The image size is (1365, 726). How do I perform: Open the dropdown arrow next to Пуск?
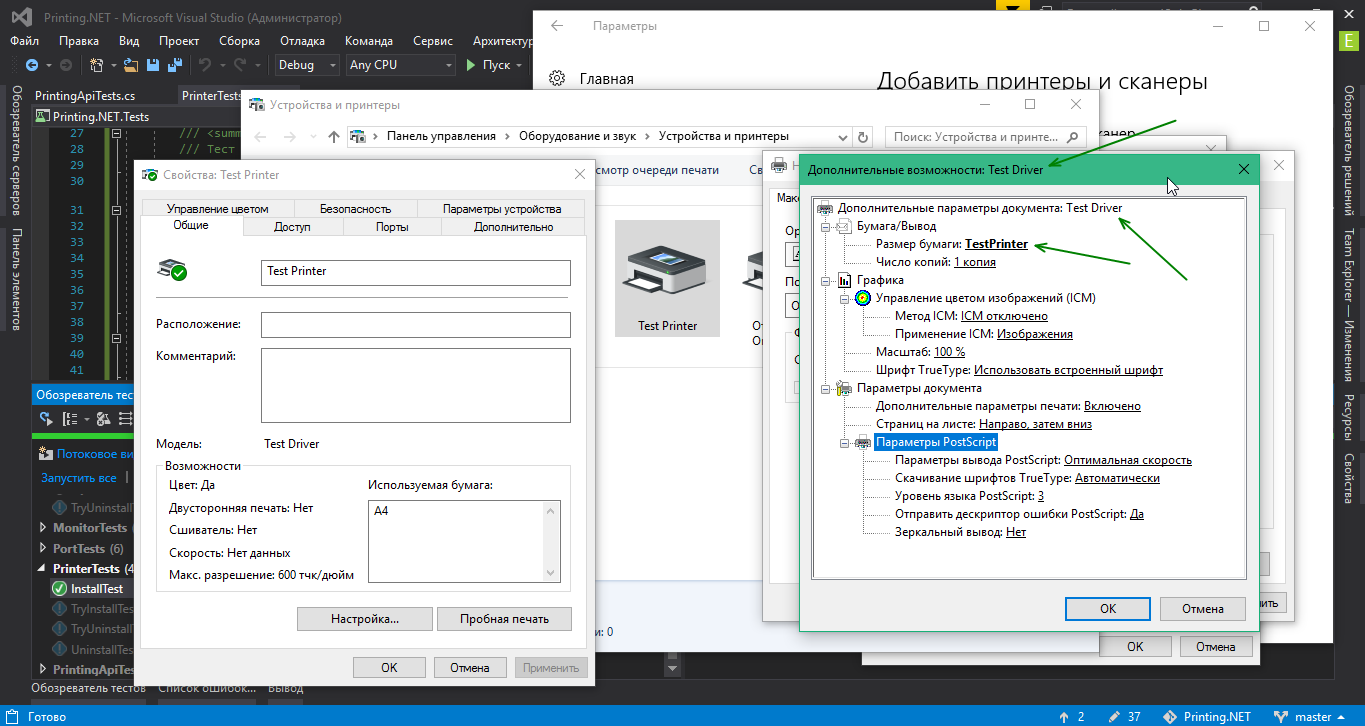(518, 65)
